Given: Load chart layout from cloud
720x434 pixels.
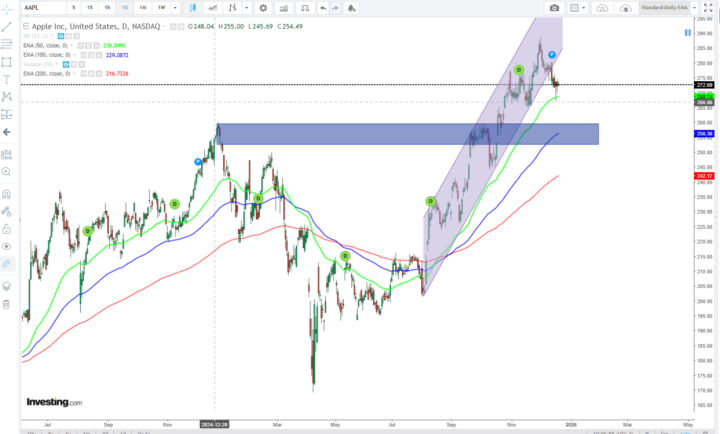Looking at the screenshot, I should point(602,8).
